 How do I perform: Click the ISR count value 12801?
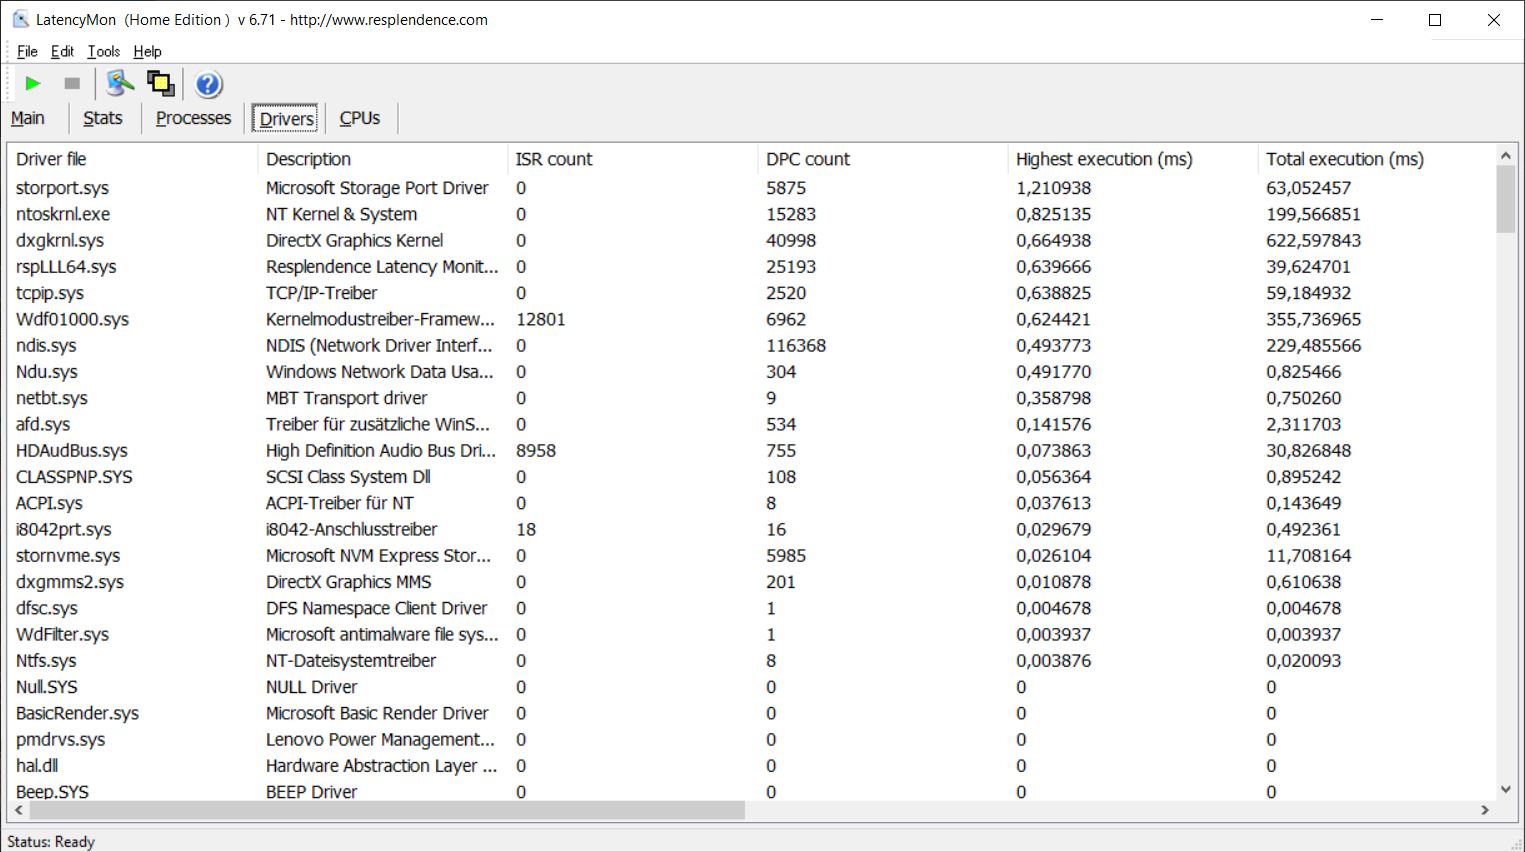point(540,319)
